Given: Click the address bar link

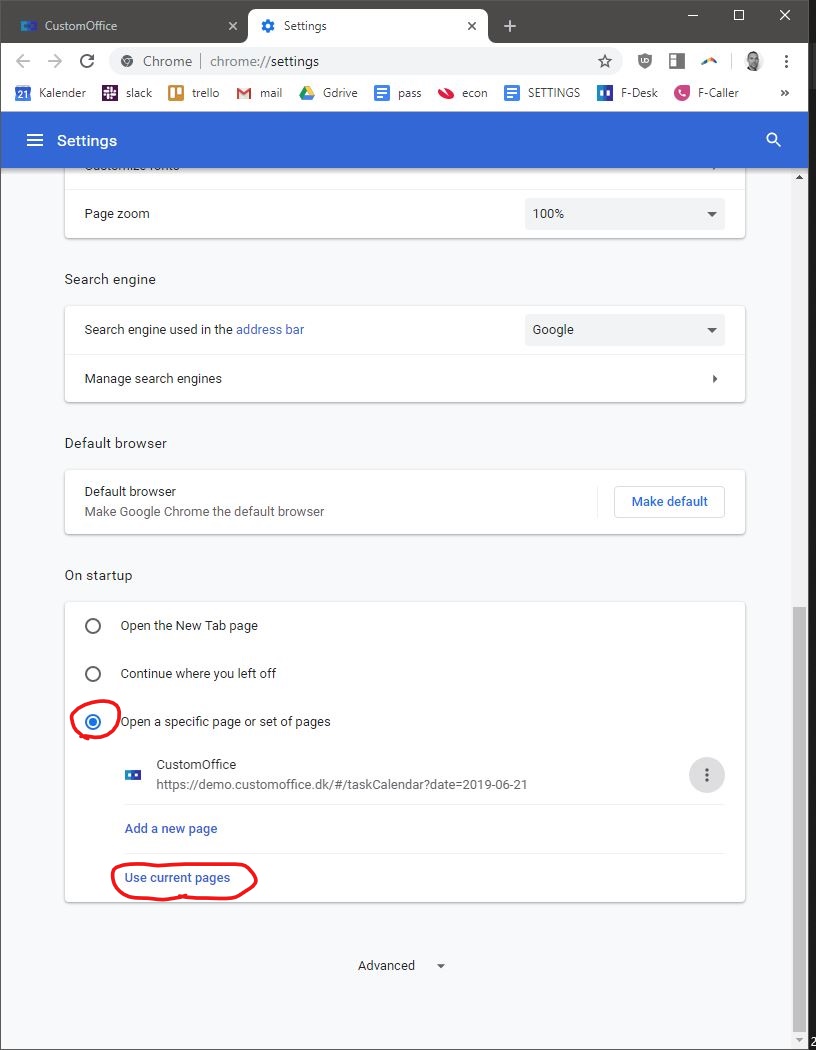Looking at the screenshot, I should [x=270, y=329].
